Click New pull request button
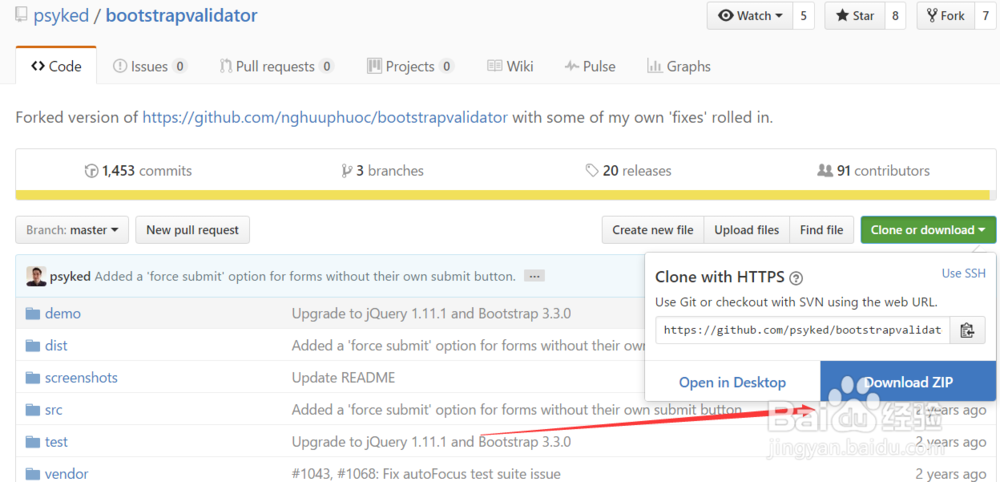Screen dimensions: 1000x482 click(x=193, y=230)
